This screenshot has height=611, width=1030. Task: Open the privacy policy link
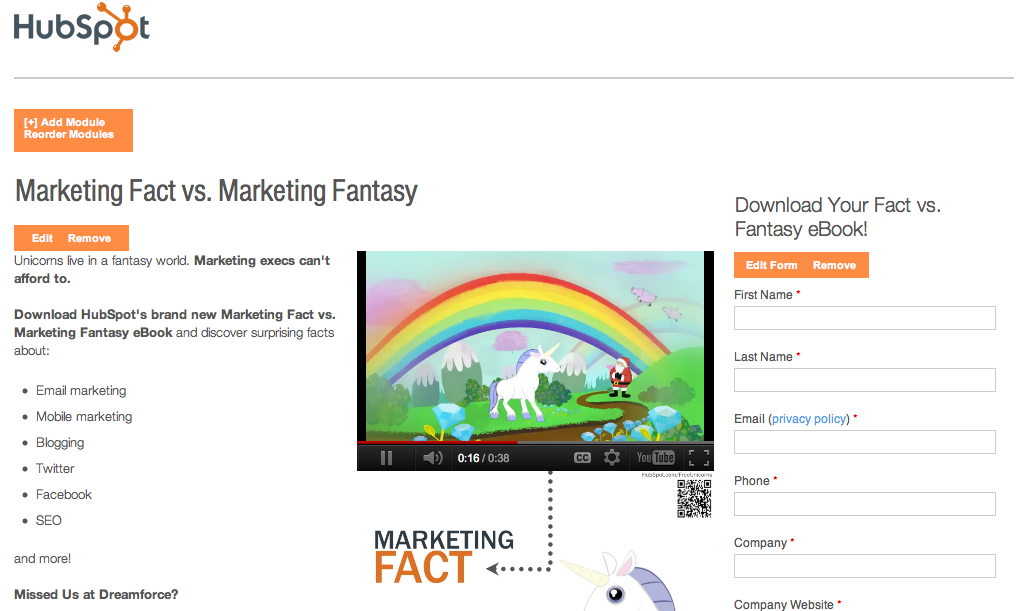point(809,419)
